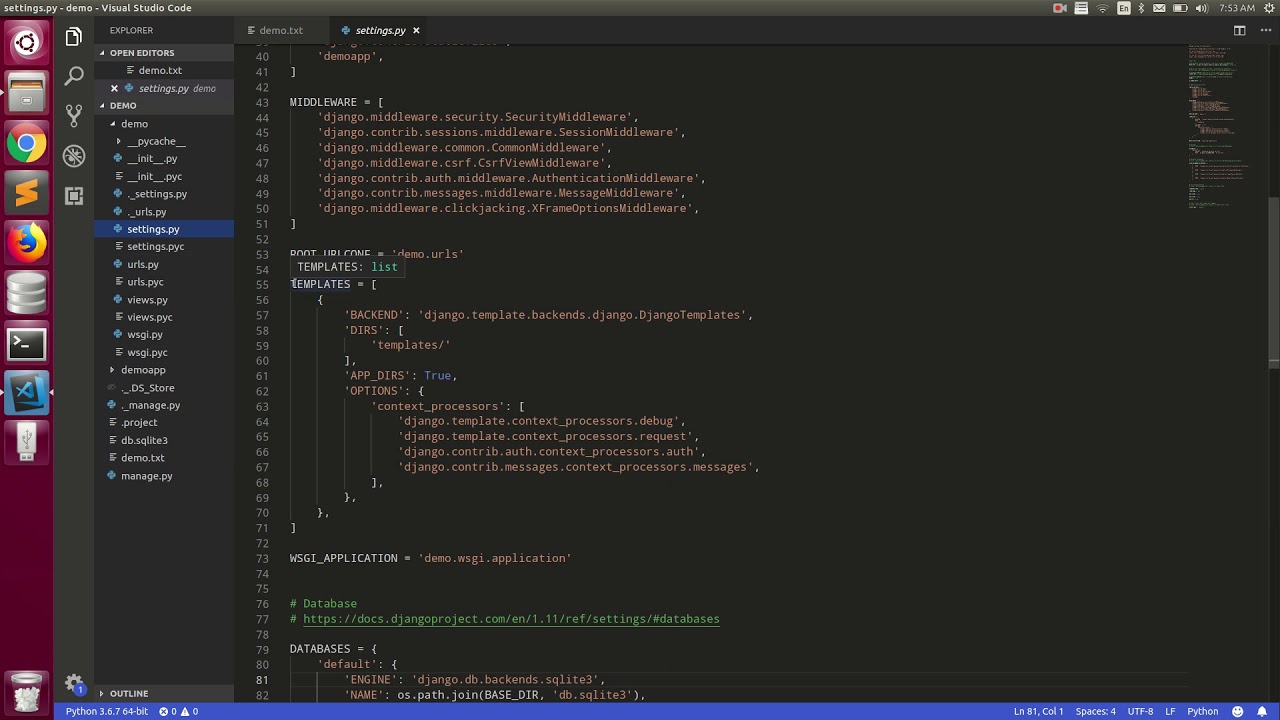Launch Firefox from the dock
The height and width of the screenshot is (720, 1280).
point(26,243)
